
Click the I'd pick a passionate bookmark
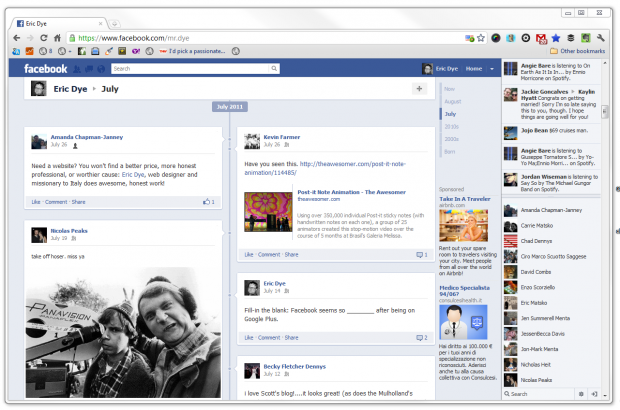(192, 51)
